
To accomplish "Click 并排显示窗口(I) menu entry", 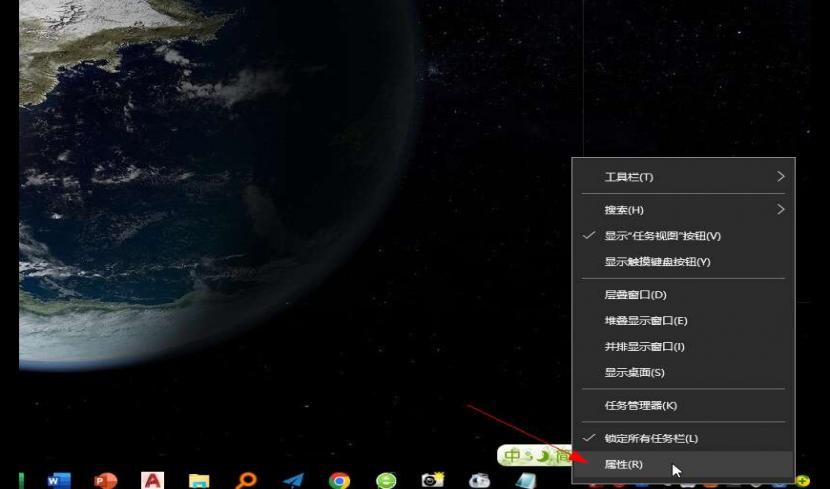I will [x=644, y=347].
